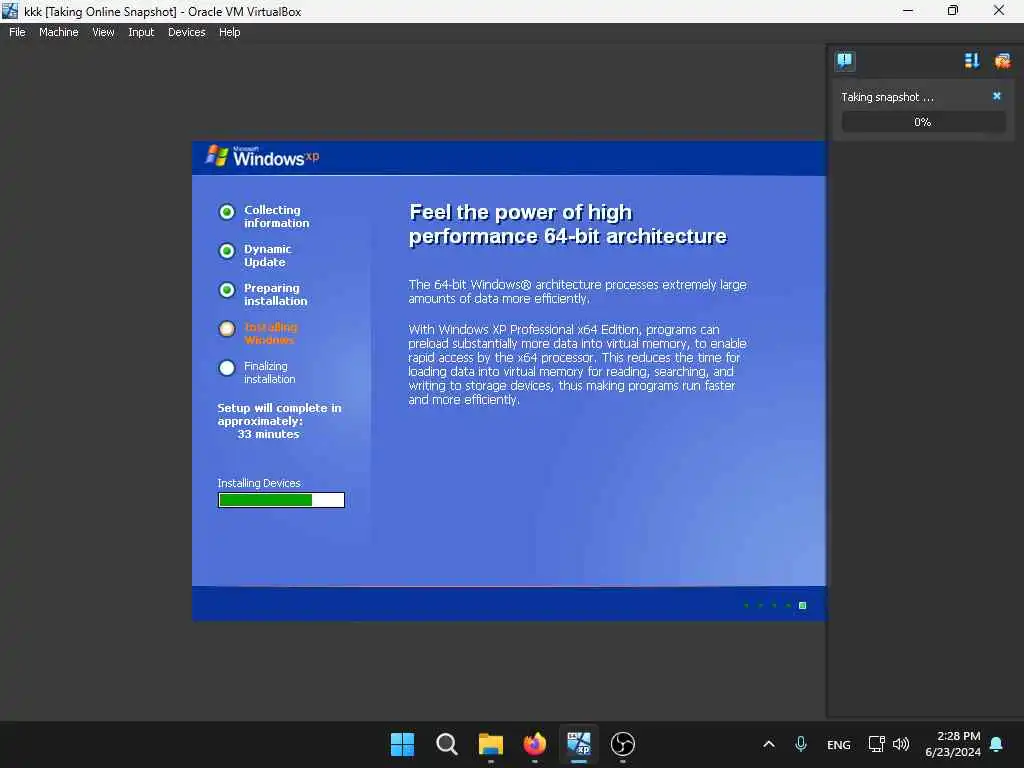Open OBS Studio from the taskbar
Viewport: 1024px width, 768px height.
point(622,744)
